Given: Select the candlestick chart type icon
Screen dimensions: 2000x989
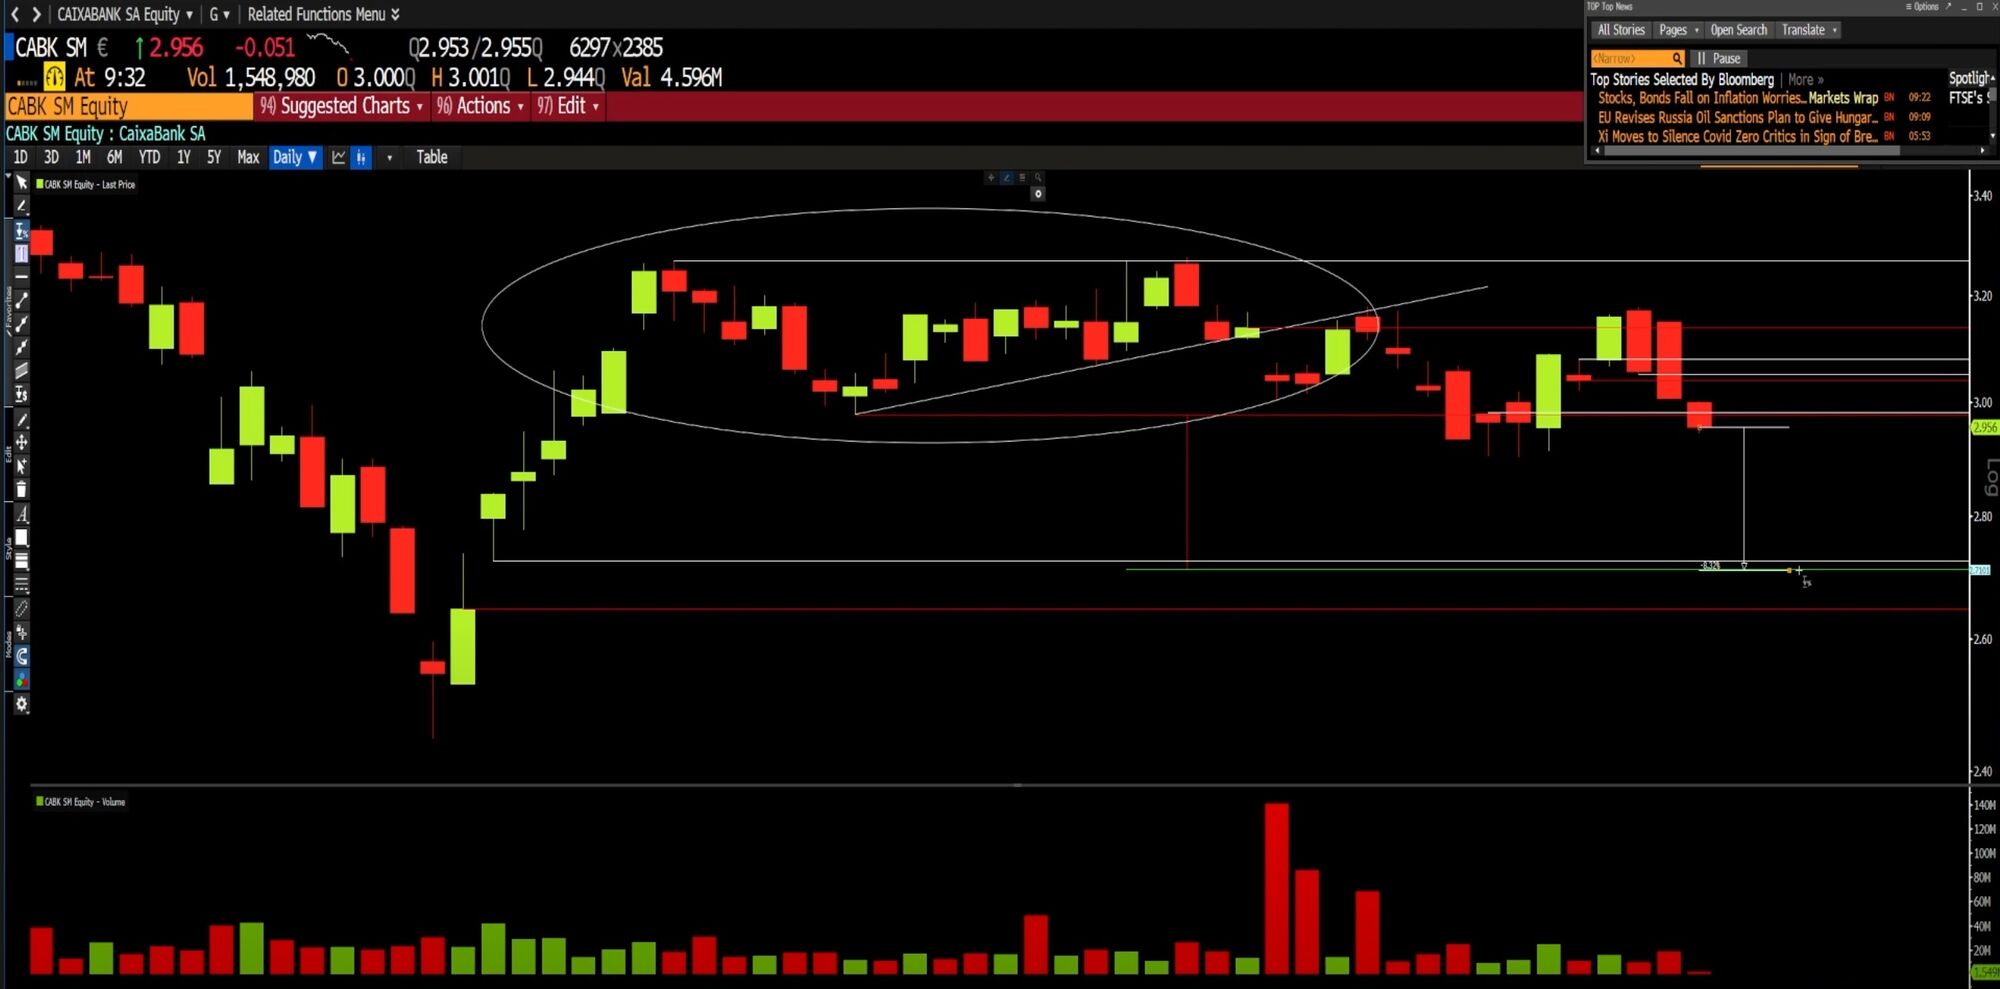Looking at the screenshot, I should [x=361, y=157].
